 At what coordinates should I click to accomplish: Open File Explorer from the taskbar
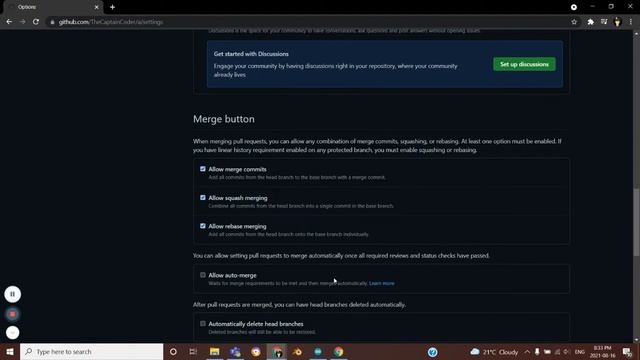215,351
